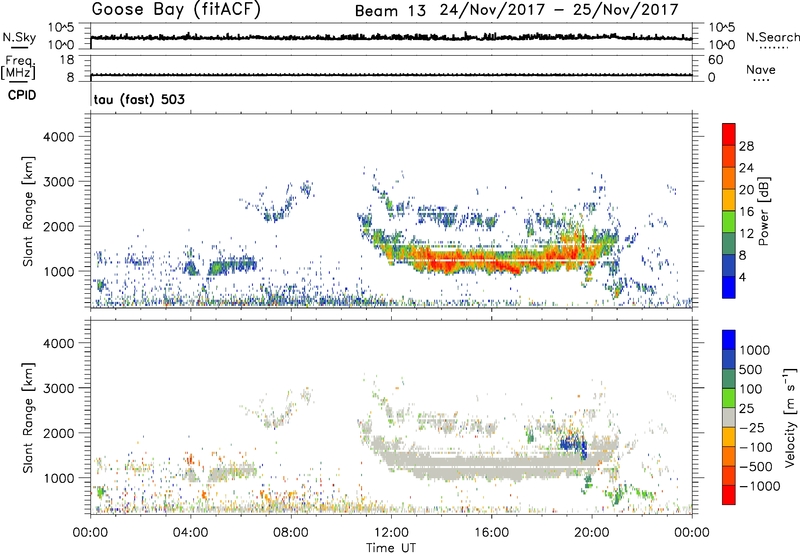Click the '12:00' time tick label
Viewport: 800px width, 554px height.
[391, 533]
